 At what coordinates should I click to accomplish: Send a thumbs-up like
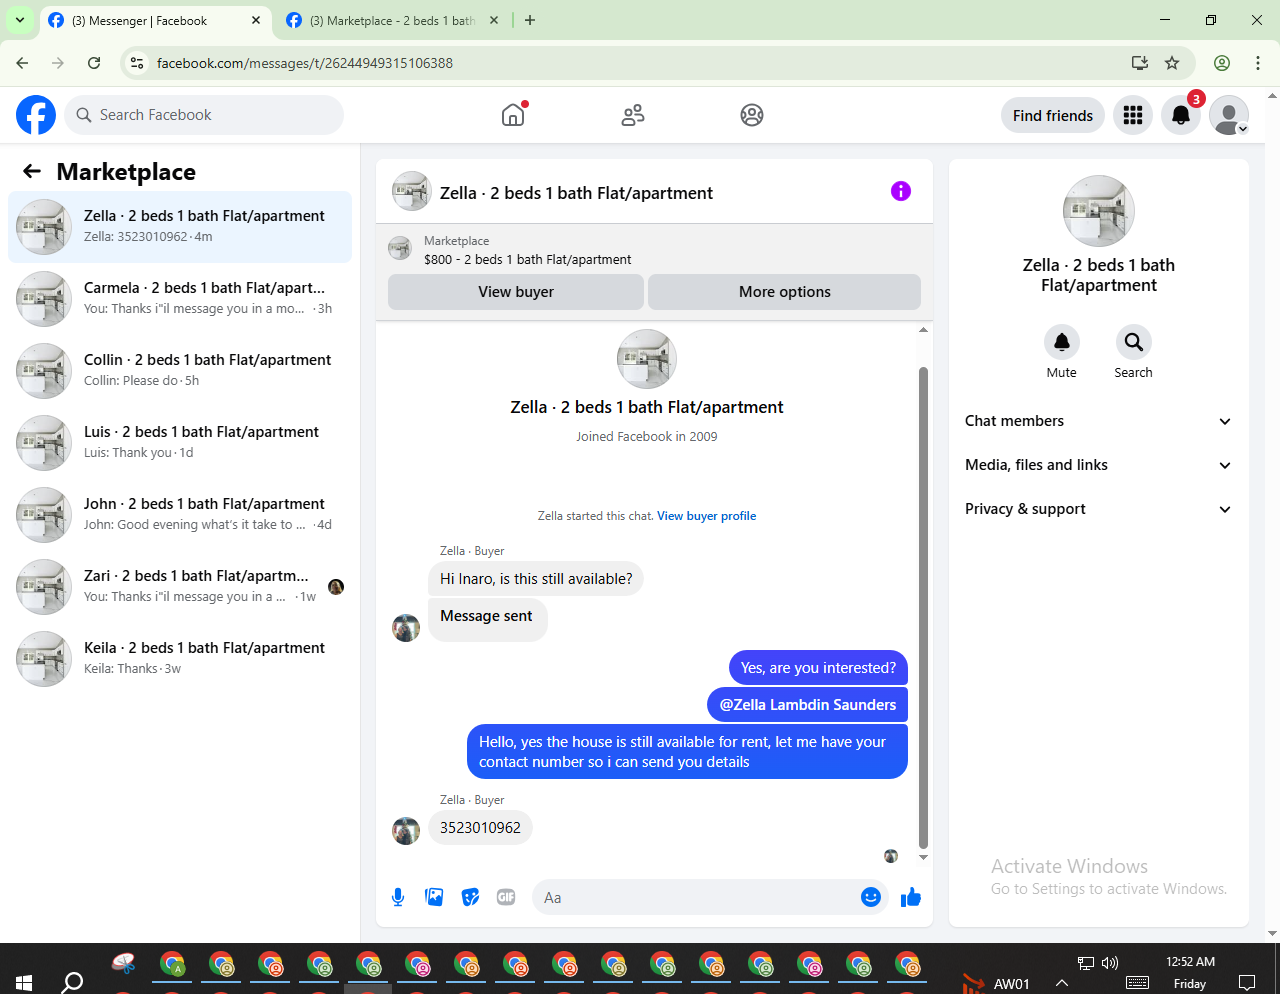(910, 897)
